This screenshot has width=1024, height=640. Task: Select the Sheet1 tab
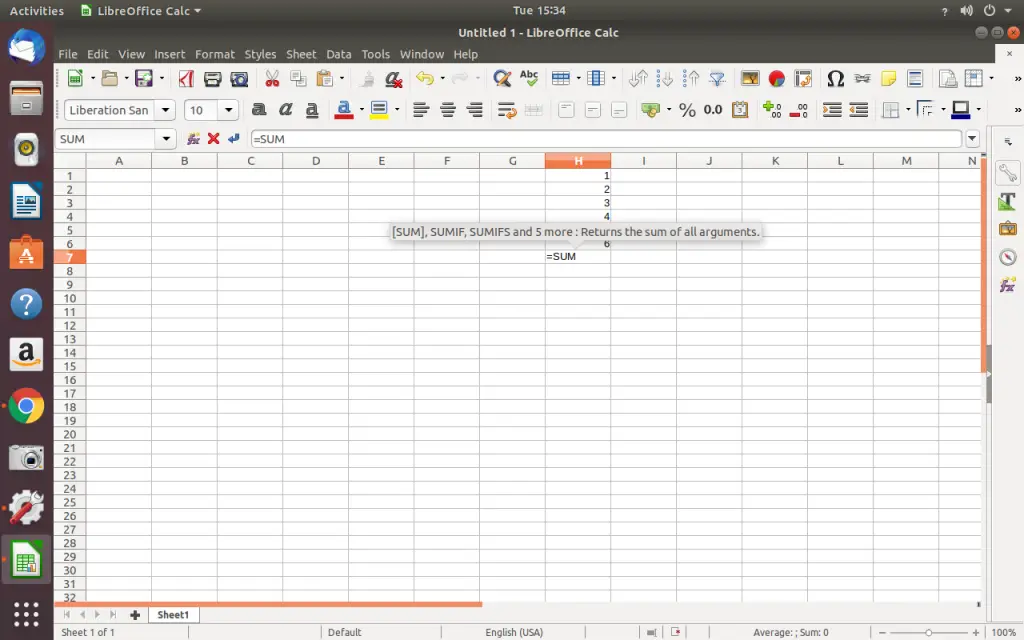point(173,615)
